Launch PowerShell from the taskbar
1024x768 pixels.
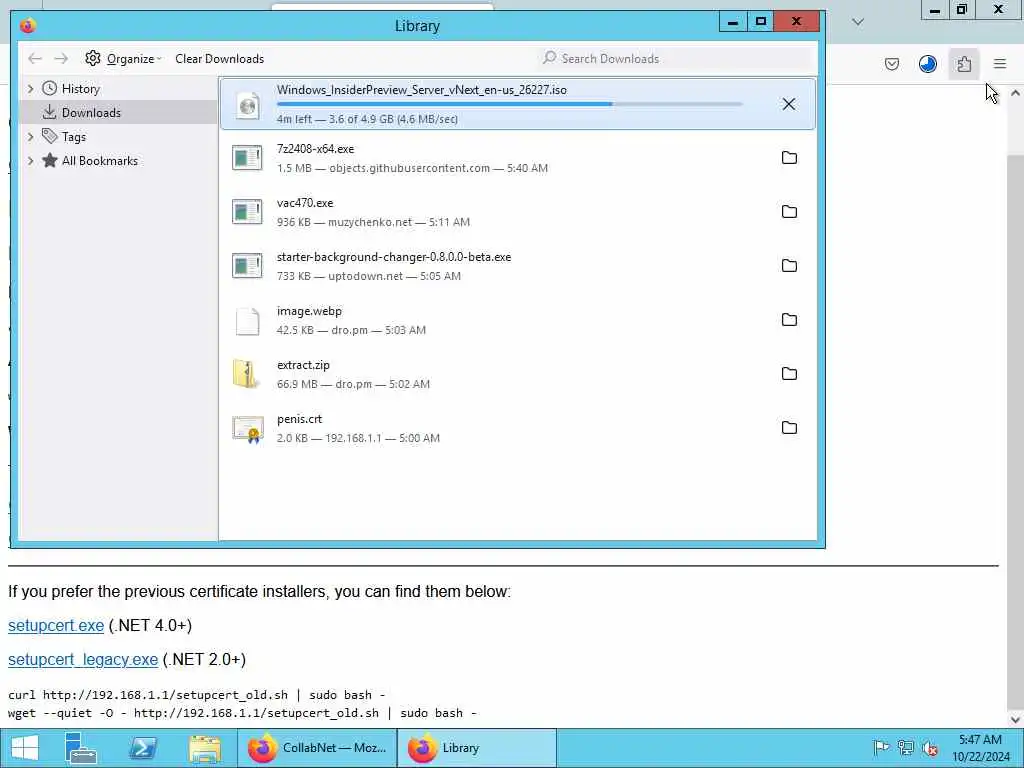pos(142,748)
